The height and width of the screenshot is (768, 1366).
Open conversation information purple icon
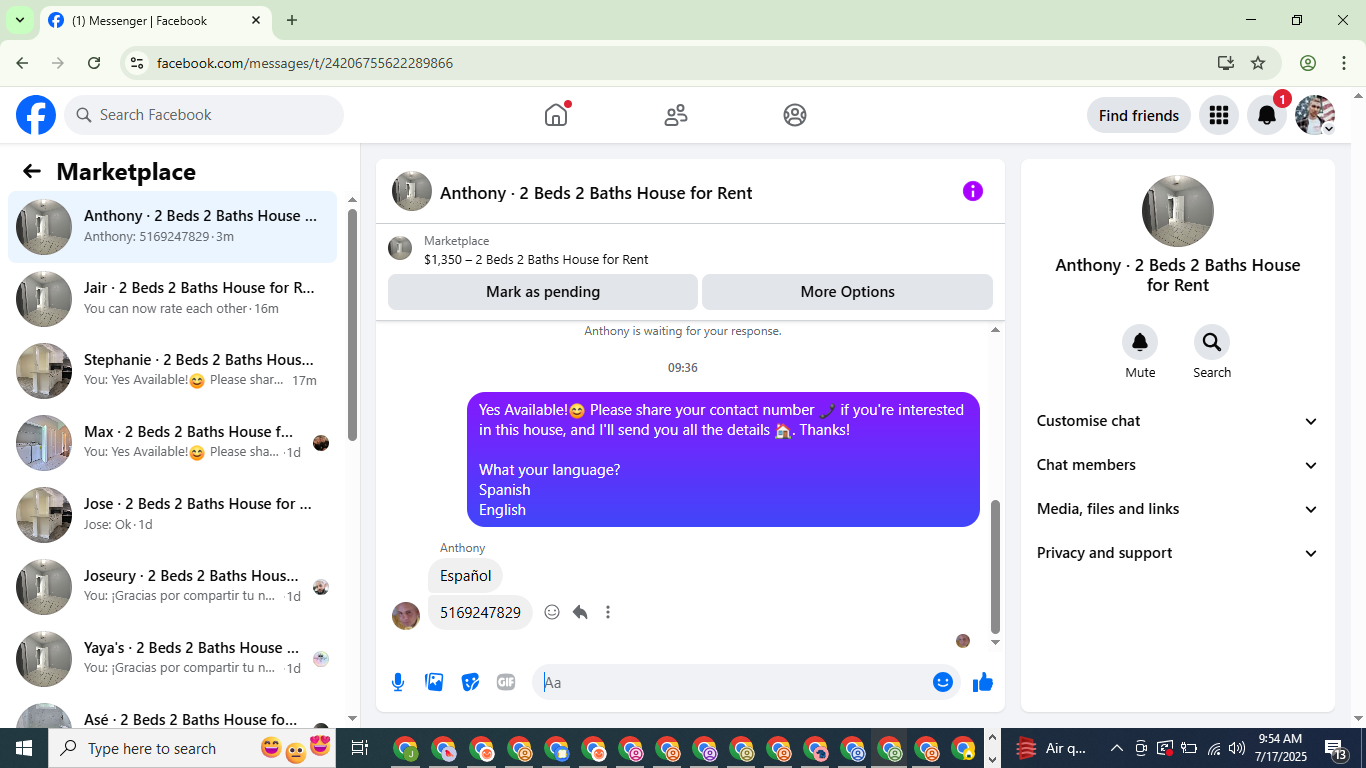coord(973,191)
